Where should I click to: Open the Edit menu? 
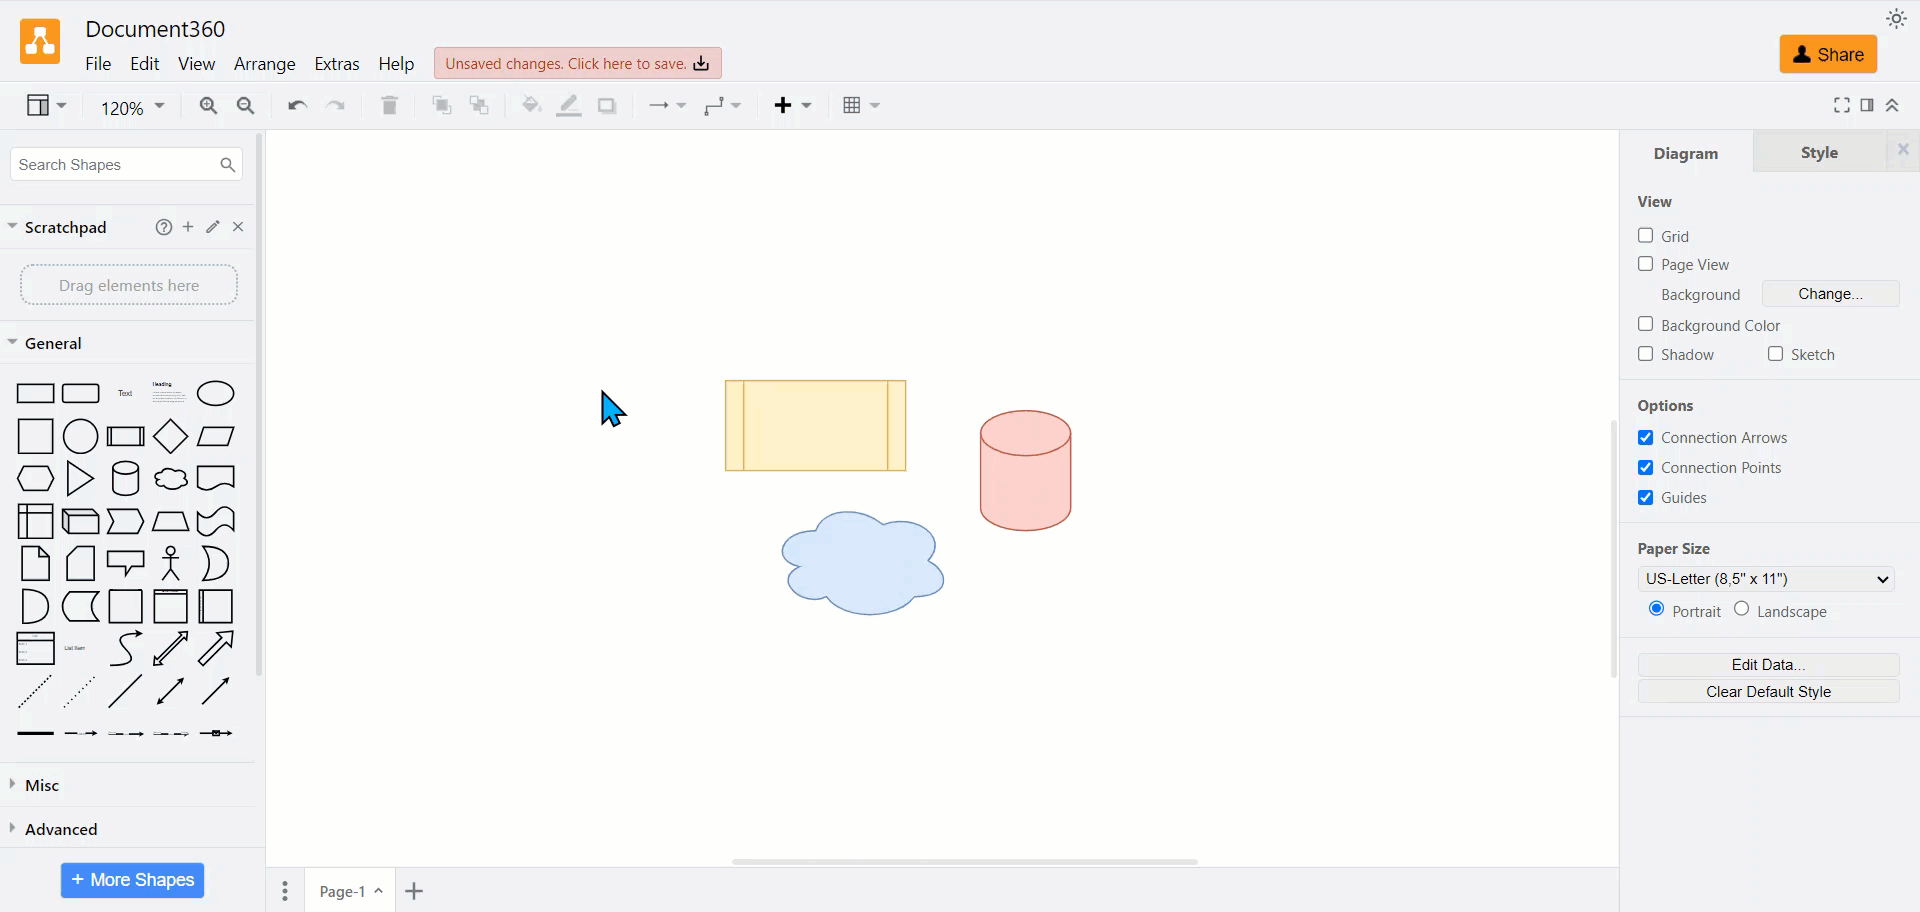145,64
